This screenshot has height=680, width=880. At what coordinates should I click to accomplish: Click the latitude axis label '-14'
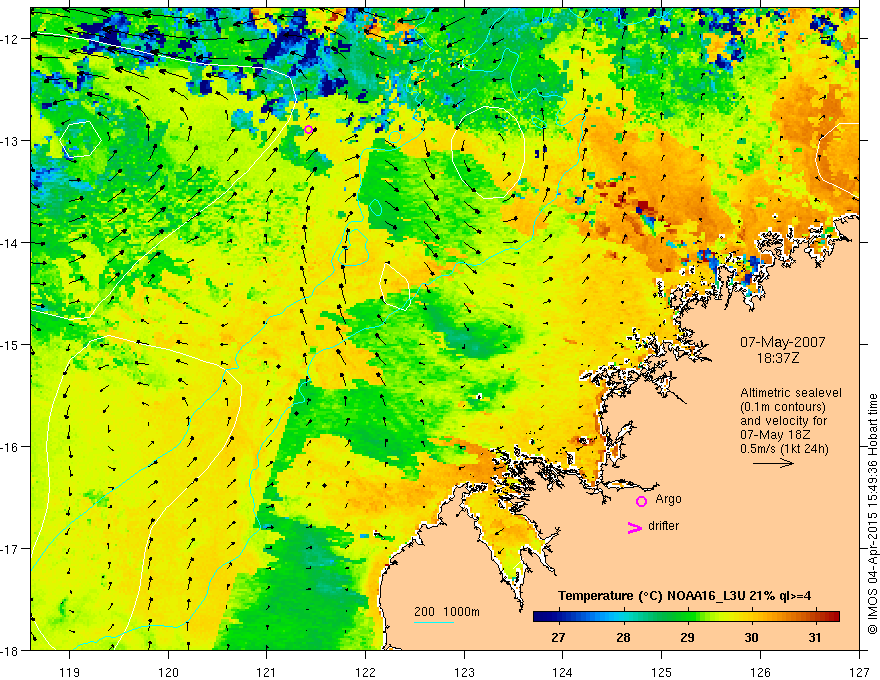(x=11, y=243)
